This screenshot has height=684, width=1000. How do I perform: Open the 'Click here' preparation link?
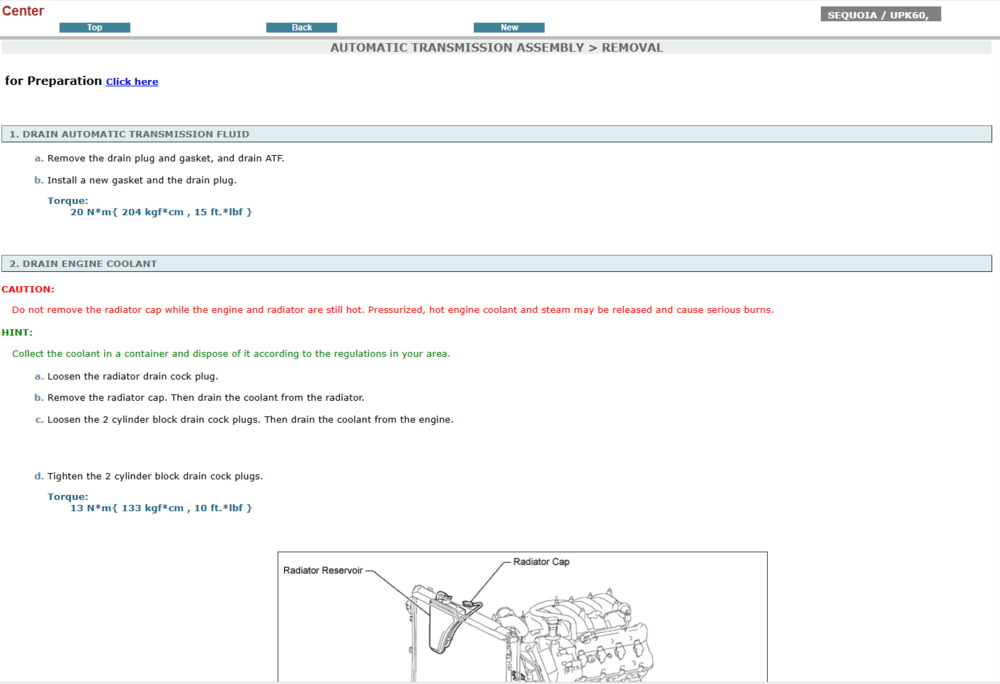coord(132,82)
